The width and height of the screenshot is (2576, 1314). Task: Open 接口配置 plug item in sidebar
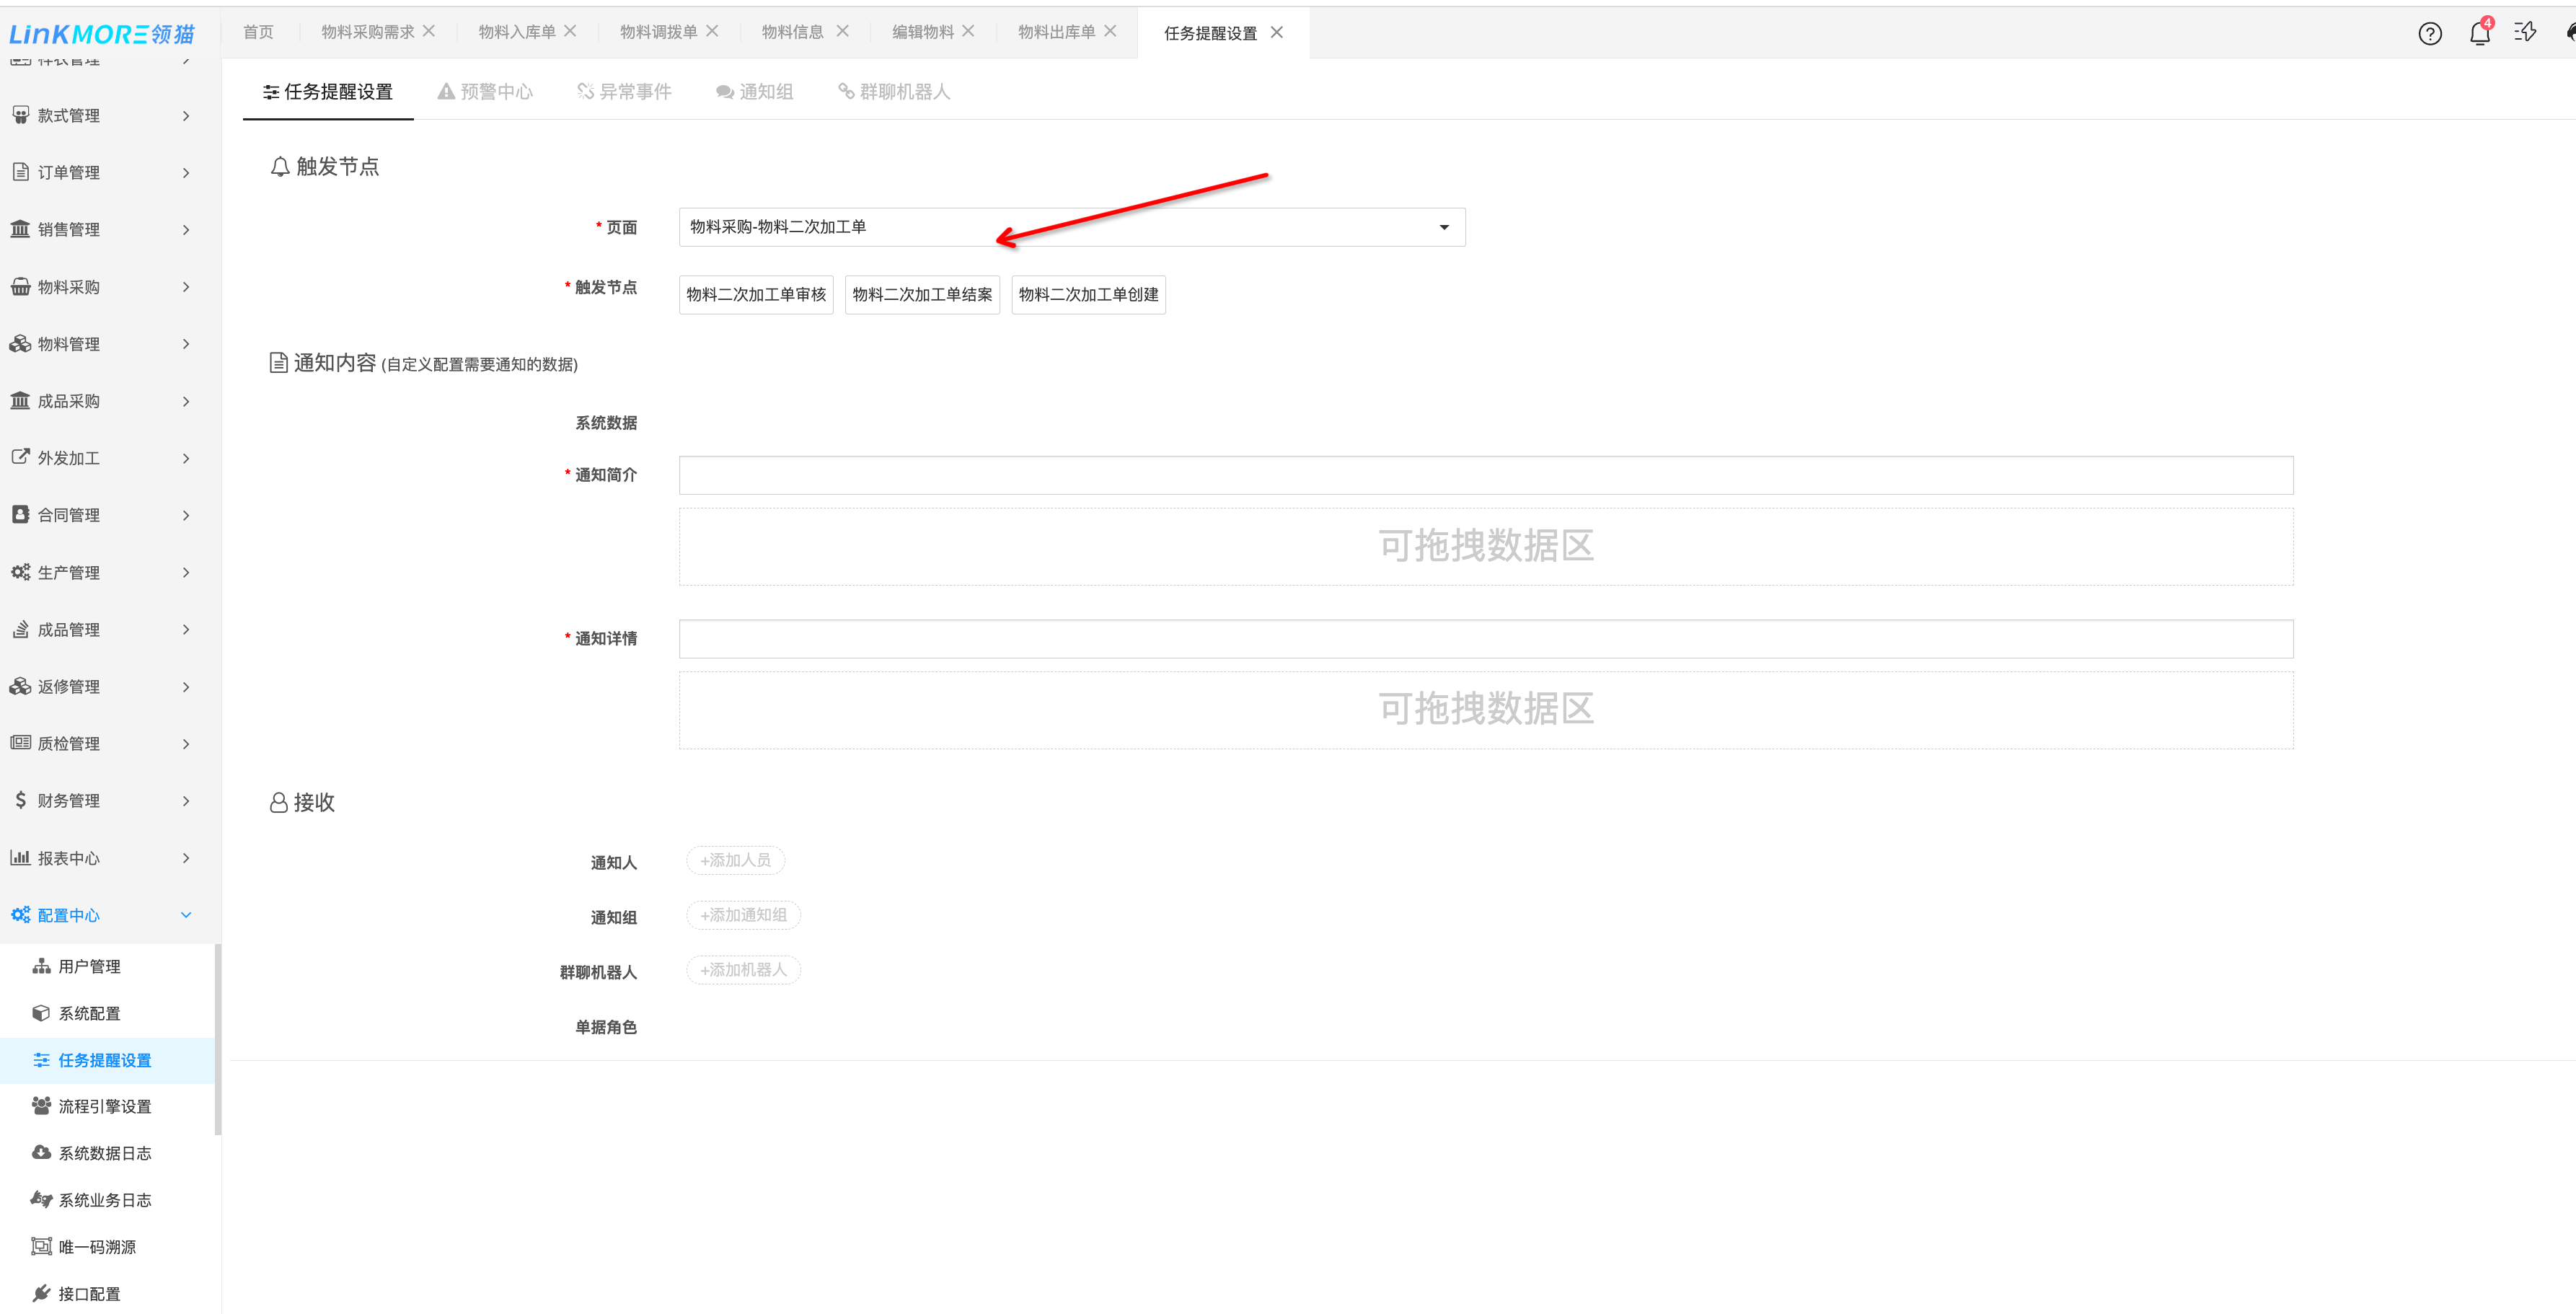[88, 1293]
